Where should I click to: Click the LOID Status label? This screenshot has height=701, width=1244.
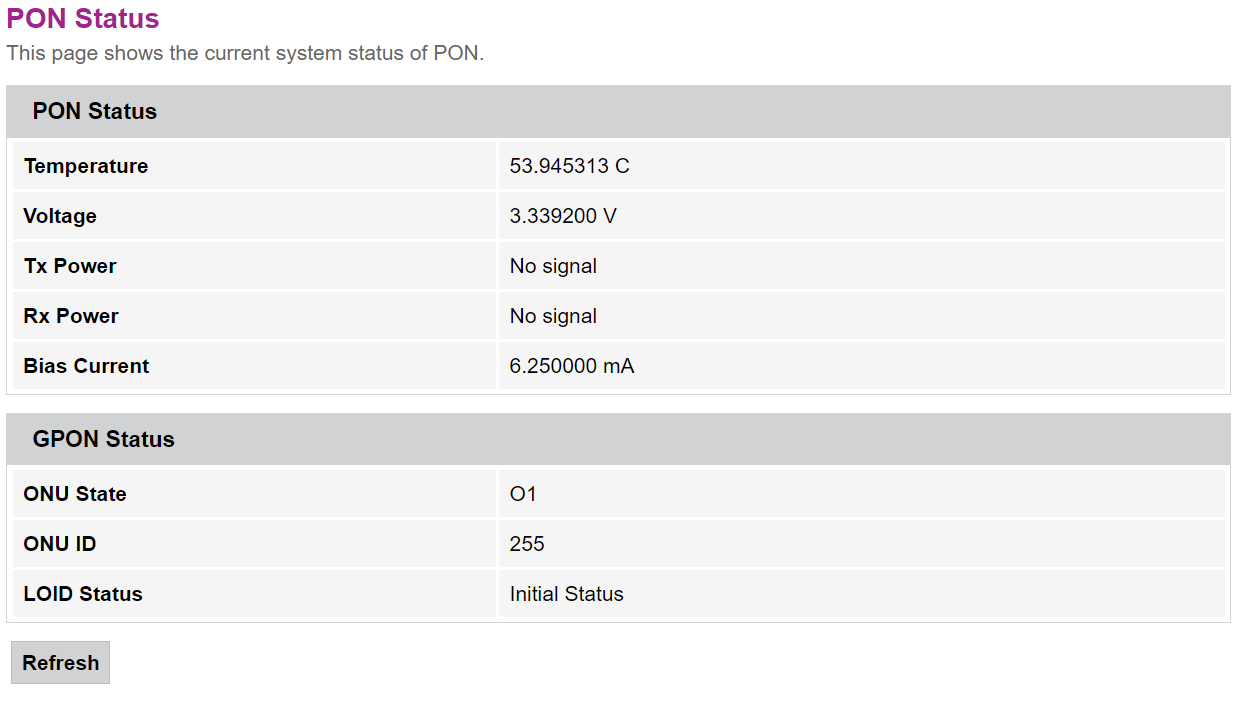83,594
